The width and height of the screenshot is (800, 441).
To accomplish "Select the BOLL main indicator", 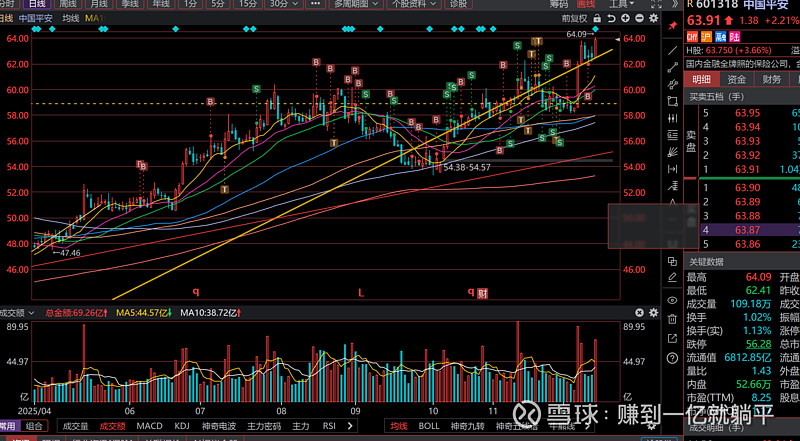I will pos(429,426).
